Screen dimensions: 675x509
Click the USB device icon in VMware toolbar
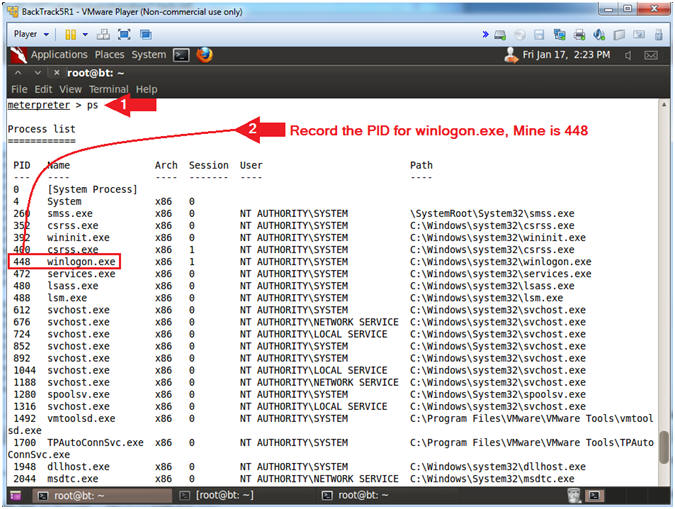(658, 34)
